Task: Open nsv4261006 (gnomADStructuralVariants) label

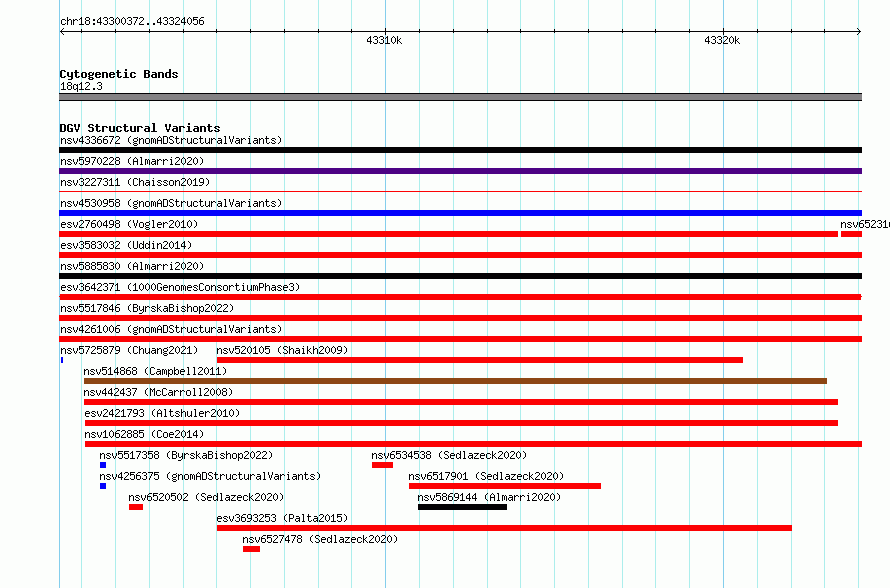Action: [x=171, y=329]
